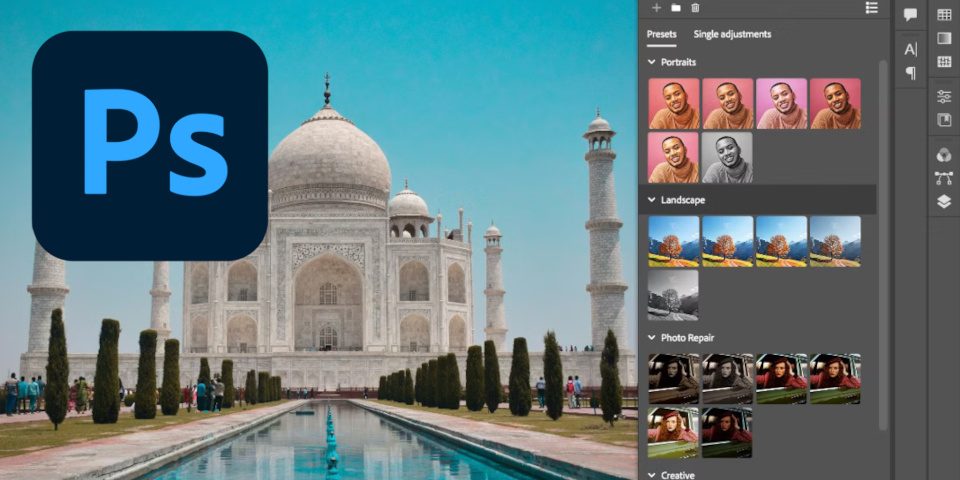Screen dimensions: 960x480
Task: Apply the black and white portrait preset
Action: (727, 158)
